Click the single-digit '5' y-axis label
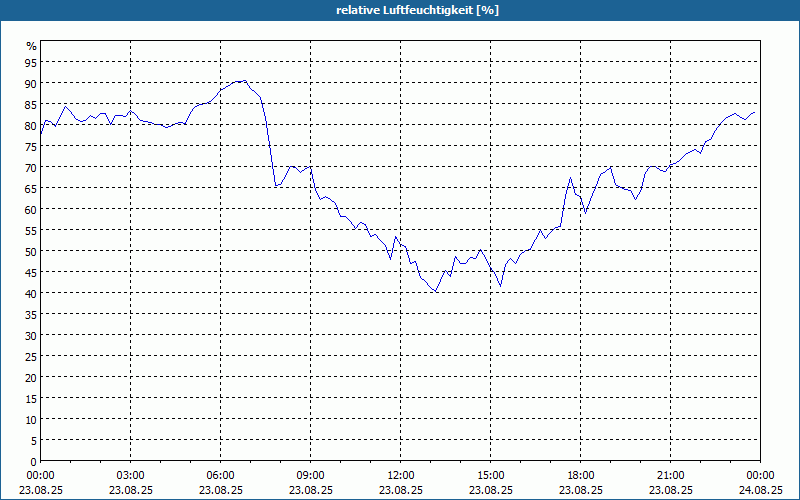This screenshot has height=500, width=800. (x=34, y=441)
